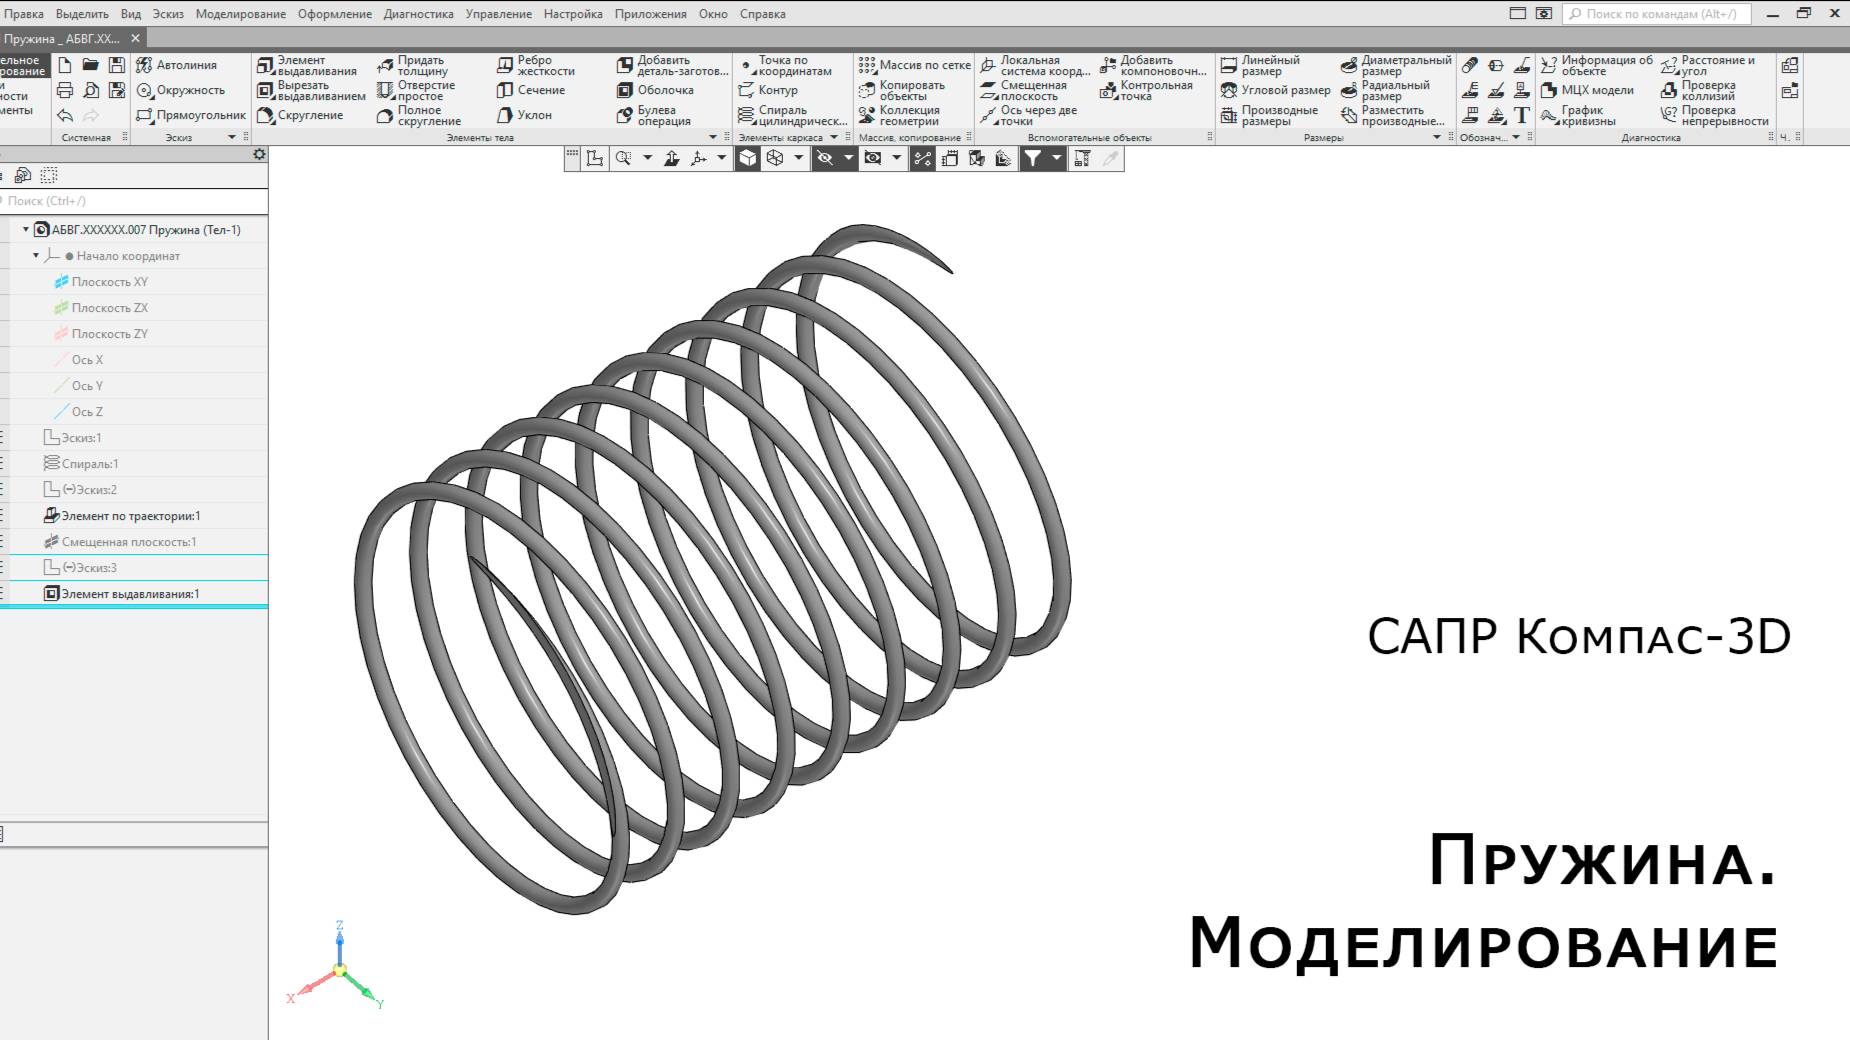Open the Моделирование menu
This screenshot has height=1040, width=1850.
point(241,14)
